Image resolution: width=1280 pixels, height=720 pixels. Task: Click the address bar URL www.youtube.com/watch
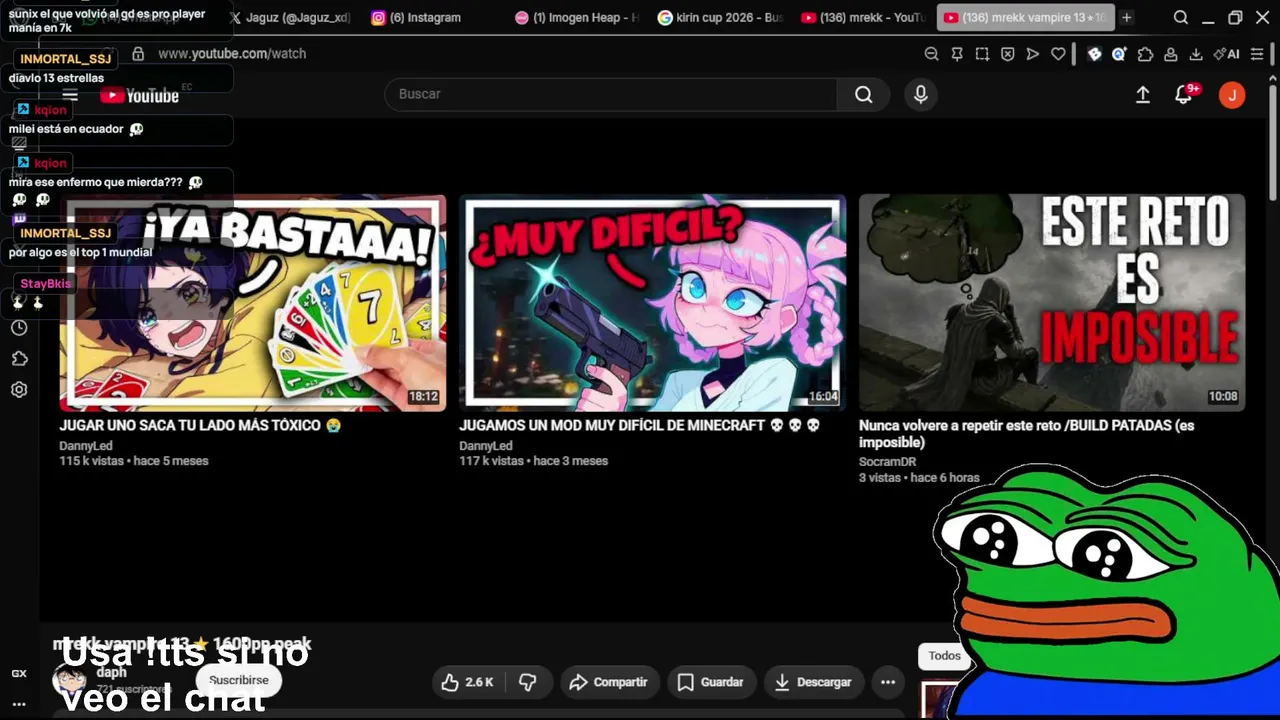pyautogui.click(x=232, y=54)
